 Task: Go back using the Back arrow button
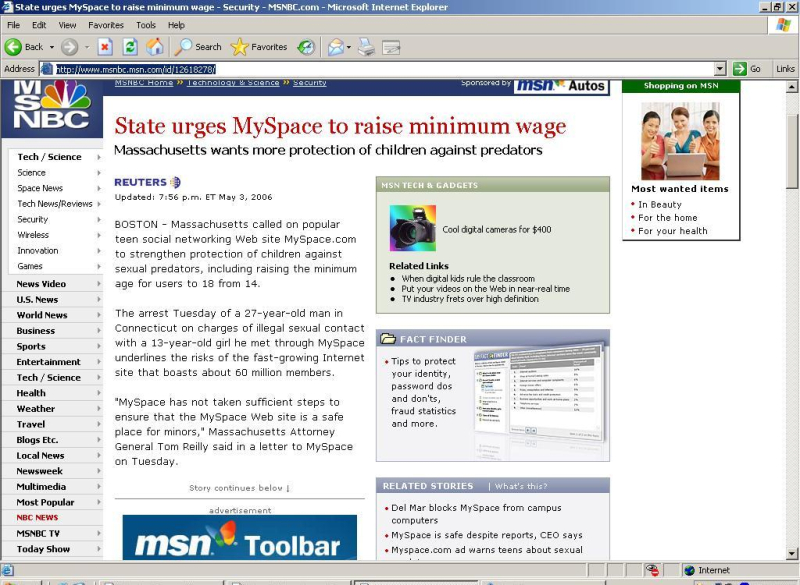(24, 47)
